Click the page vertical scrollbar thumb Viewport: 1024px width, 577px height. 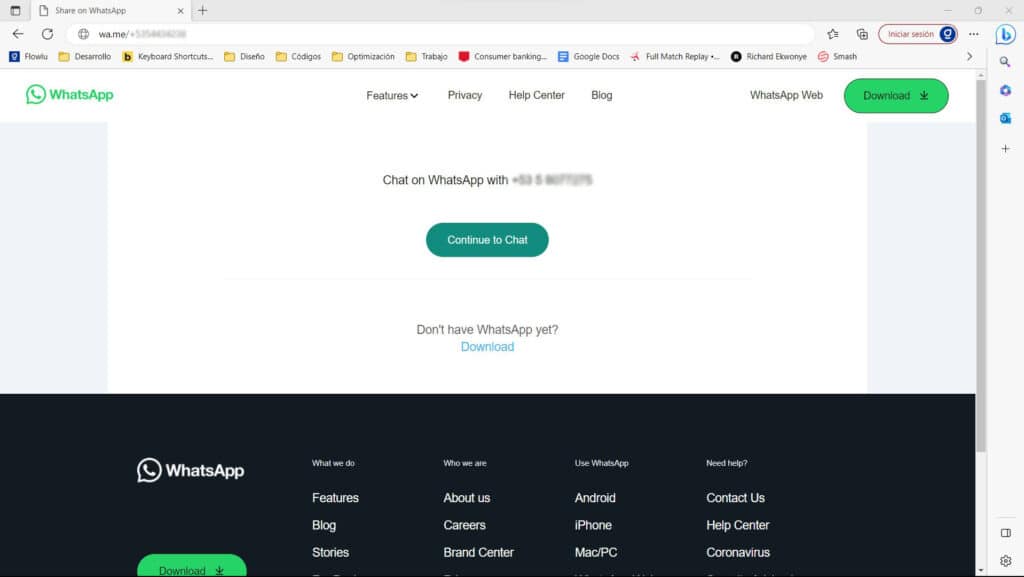tap(980, 266)
